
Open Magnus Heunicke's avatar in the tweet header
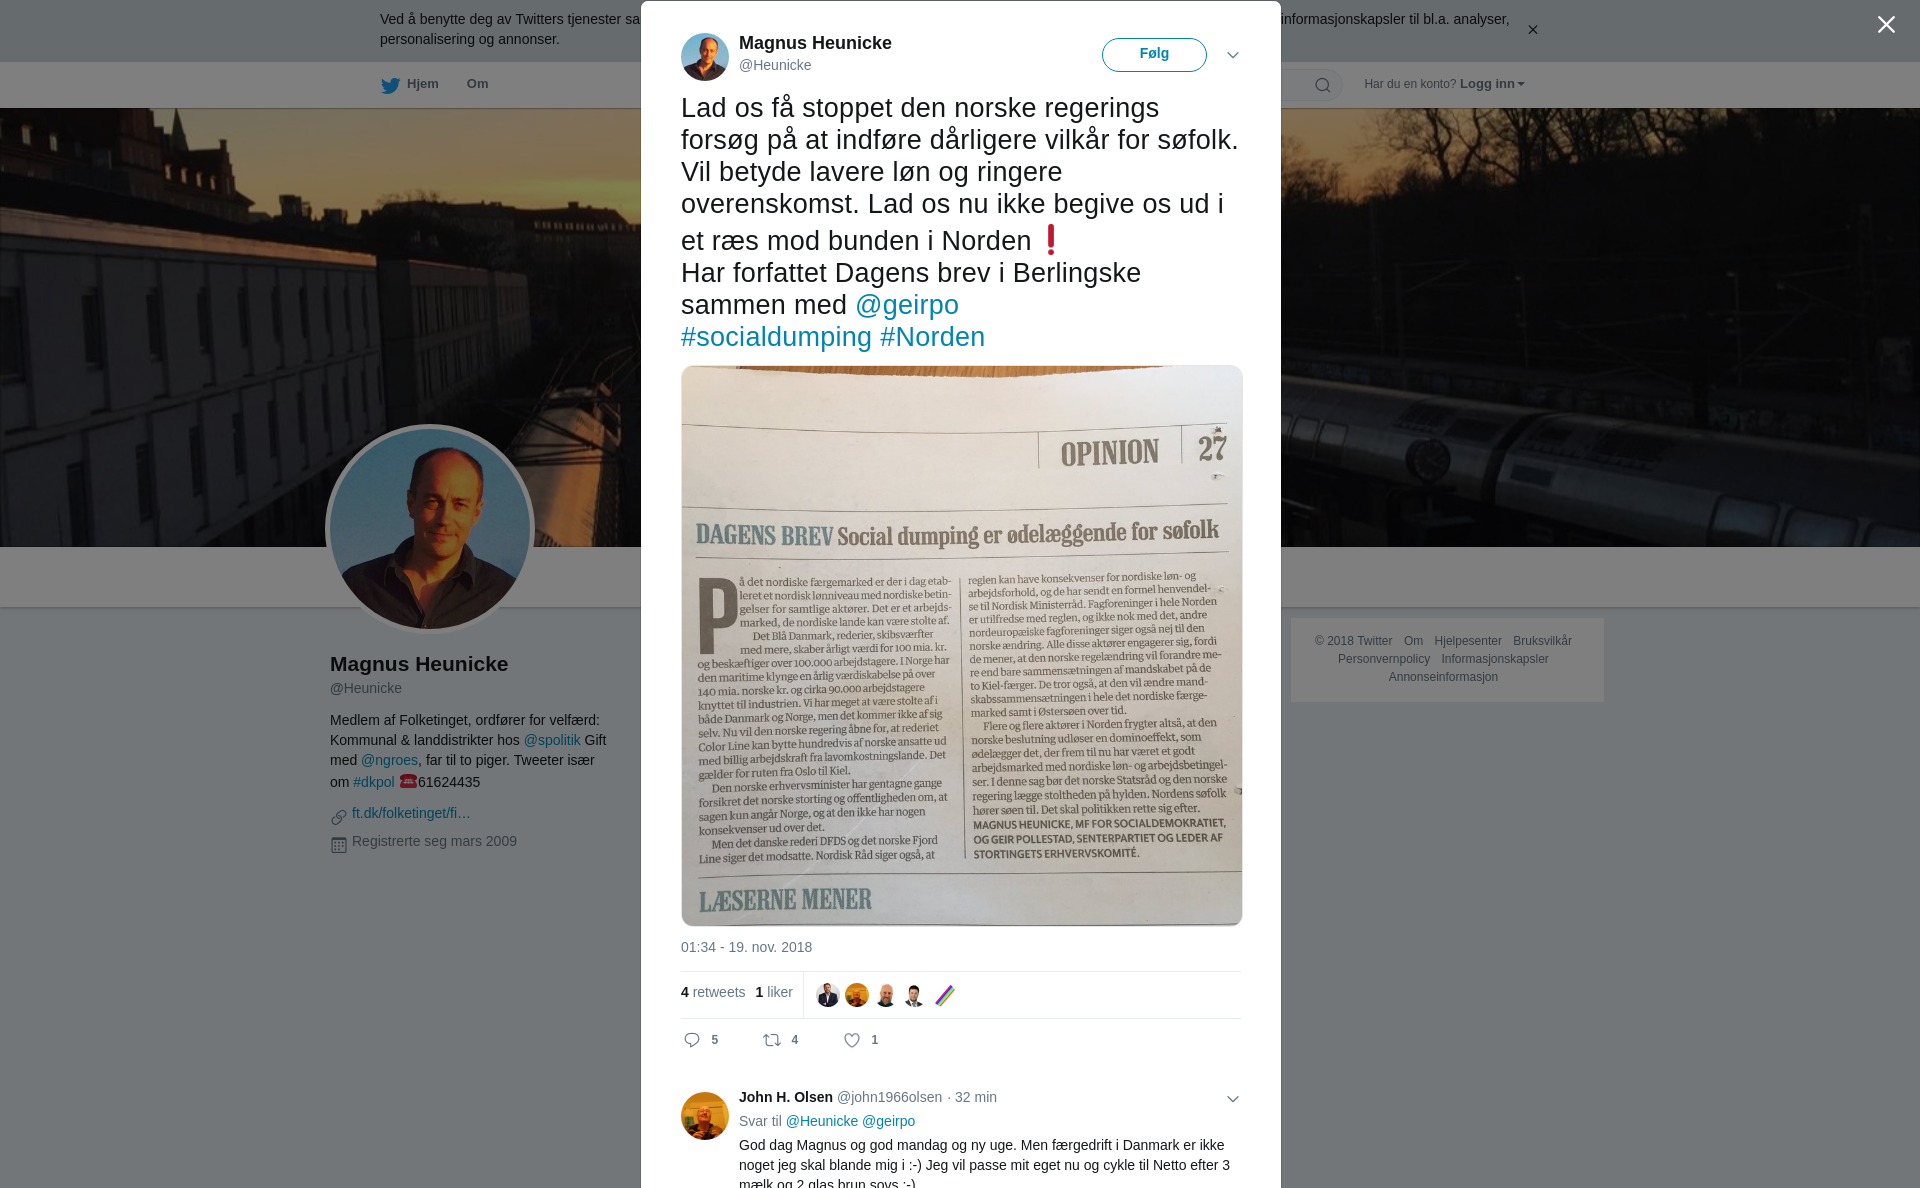coord(705,57)
